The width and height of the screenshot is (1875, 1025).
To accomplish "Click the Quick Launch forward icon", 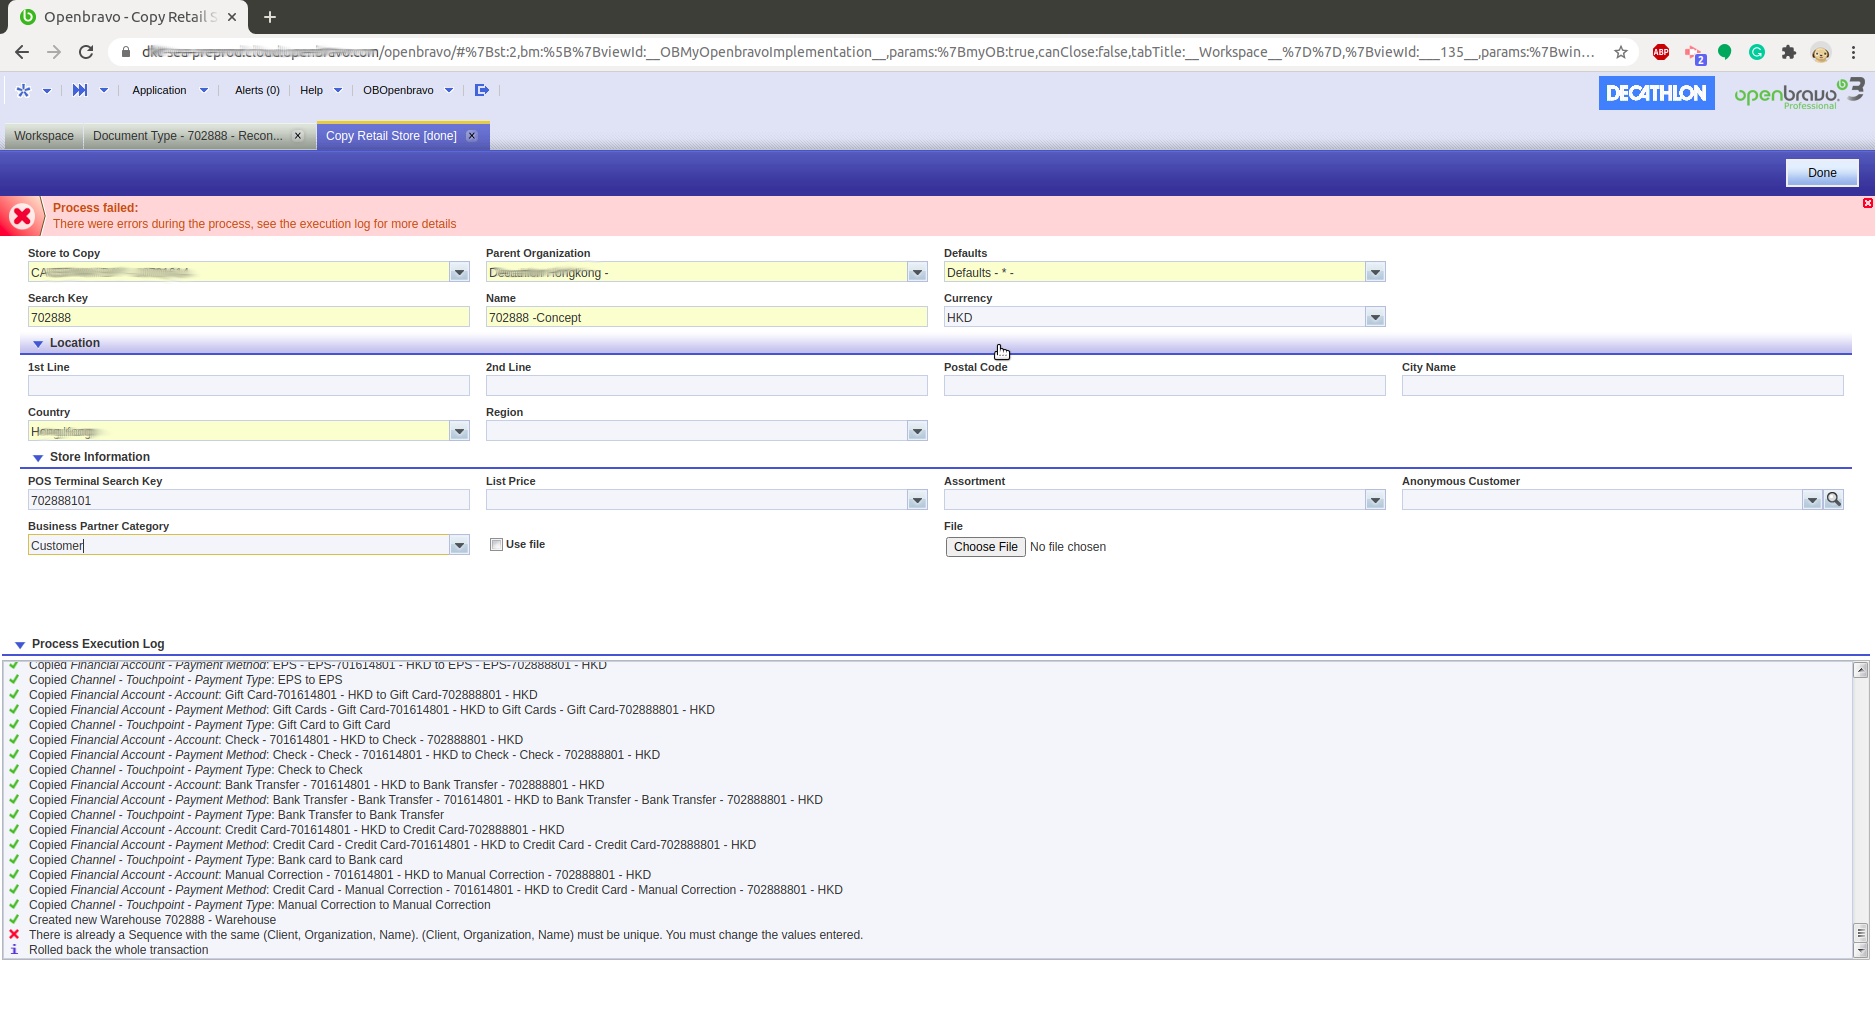I will coord(80,90).
